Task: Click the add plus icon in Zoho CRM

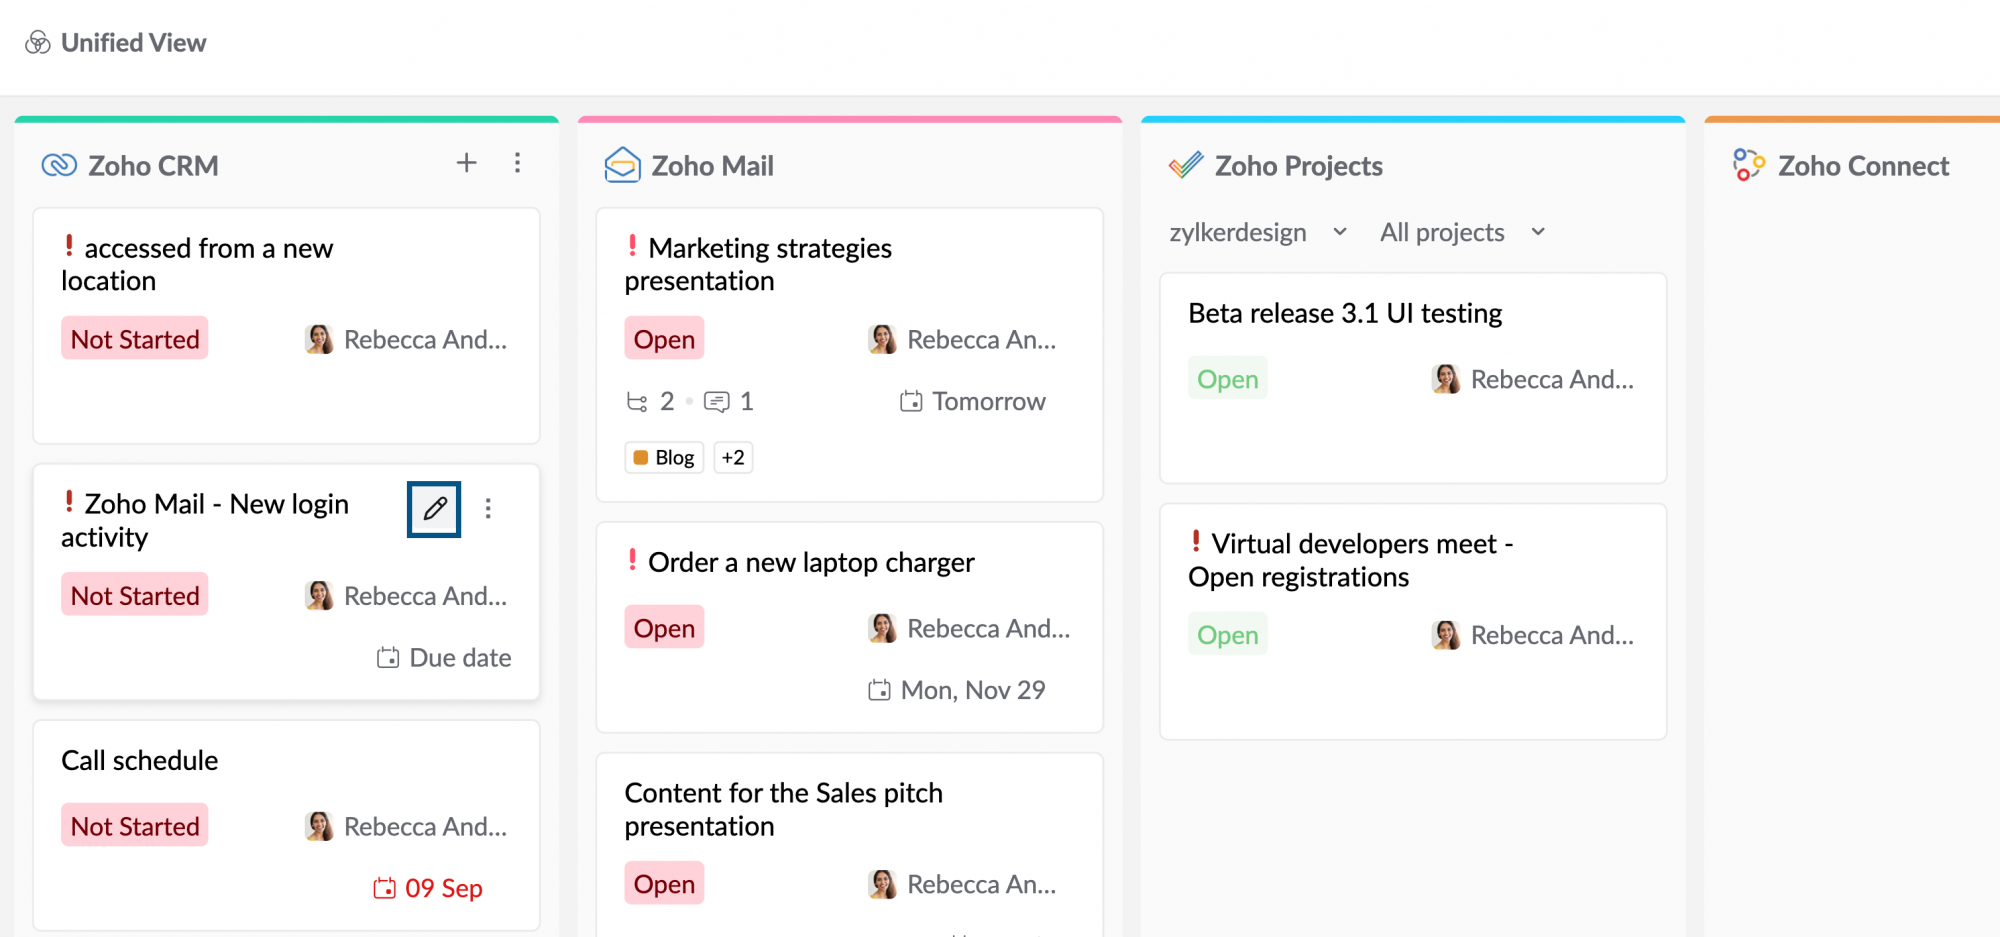Action: [x=466, y=163]
